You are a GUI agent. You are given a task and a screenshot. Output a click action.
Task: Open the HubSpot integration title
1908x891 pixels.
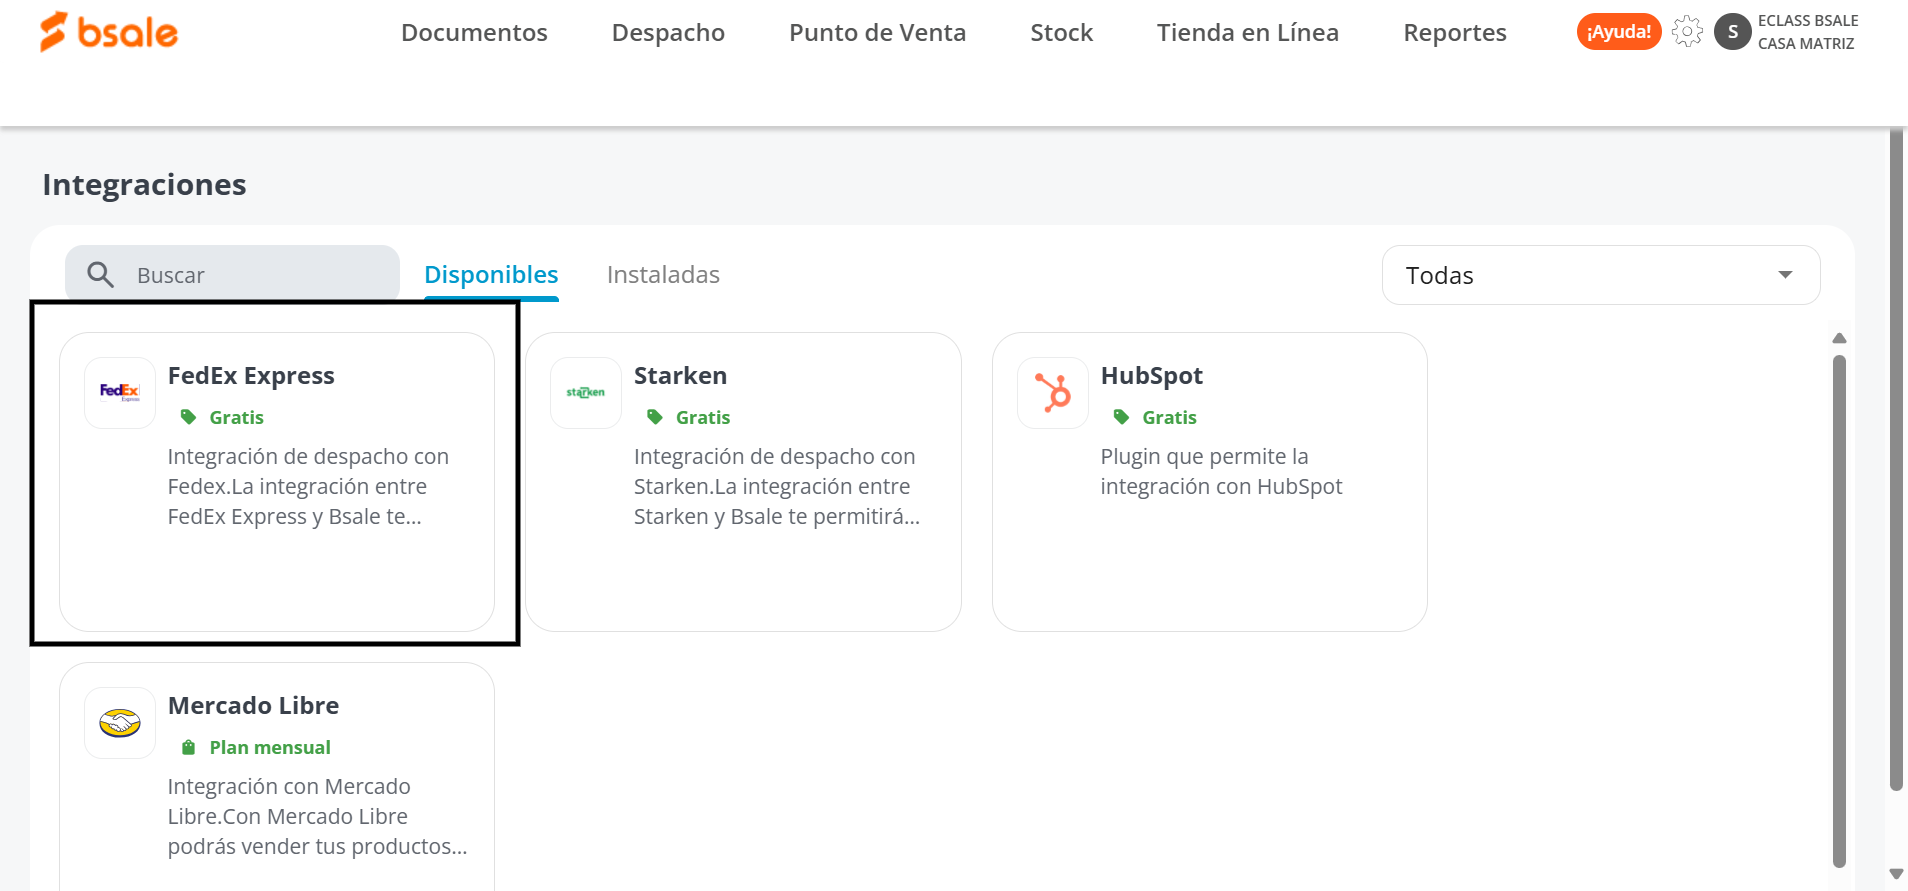pyautogui.click(x=1151, y=375)
